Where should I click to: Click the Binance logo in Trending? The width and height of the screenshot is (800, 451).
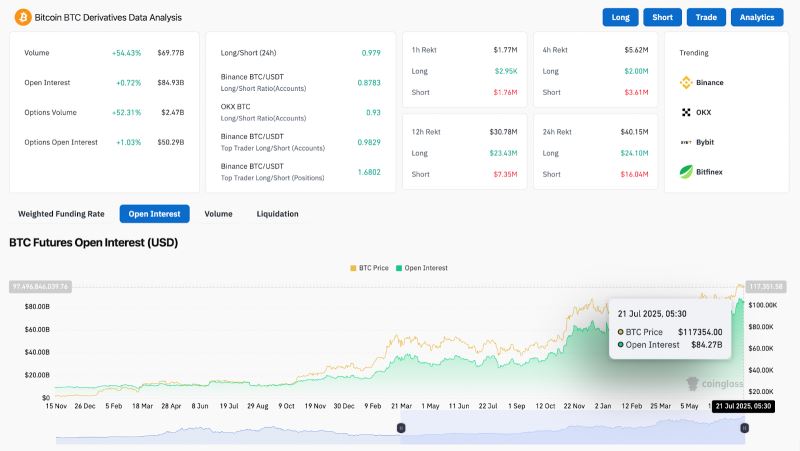tap(687, 82)
